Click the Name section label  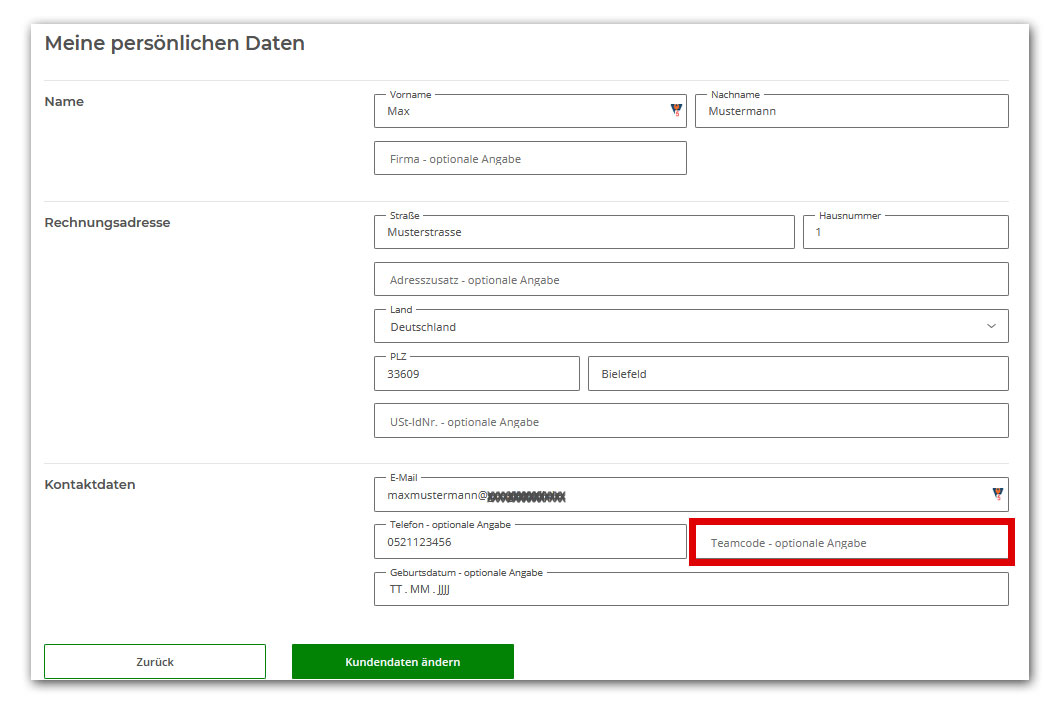[64, 102]
